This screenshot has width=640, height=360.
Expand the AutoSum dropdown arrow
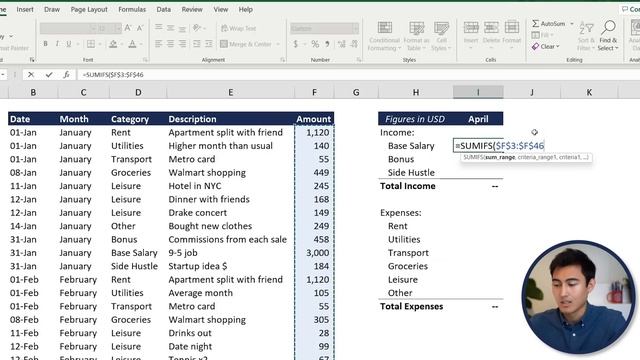pos(571,24)
